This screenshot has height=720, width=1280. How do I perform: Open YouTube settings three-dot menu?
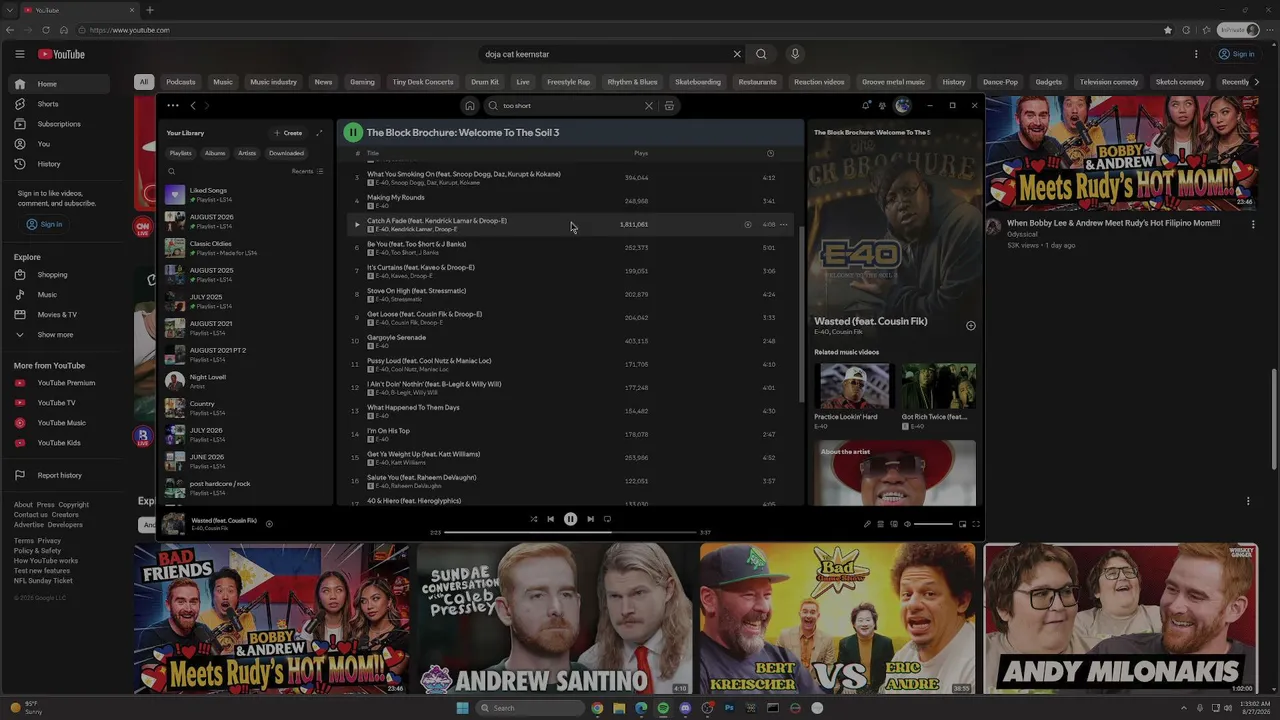click(1196, 54)
